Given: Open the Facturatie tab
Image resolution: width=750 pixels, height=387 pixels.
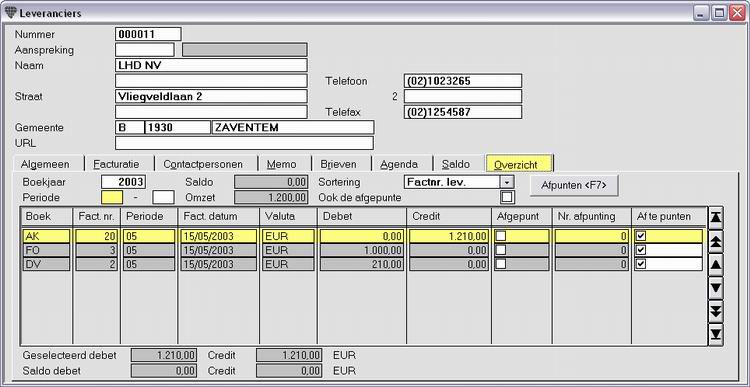Looking at the screenshot, I should [116, 164].
